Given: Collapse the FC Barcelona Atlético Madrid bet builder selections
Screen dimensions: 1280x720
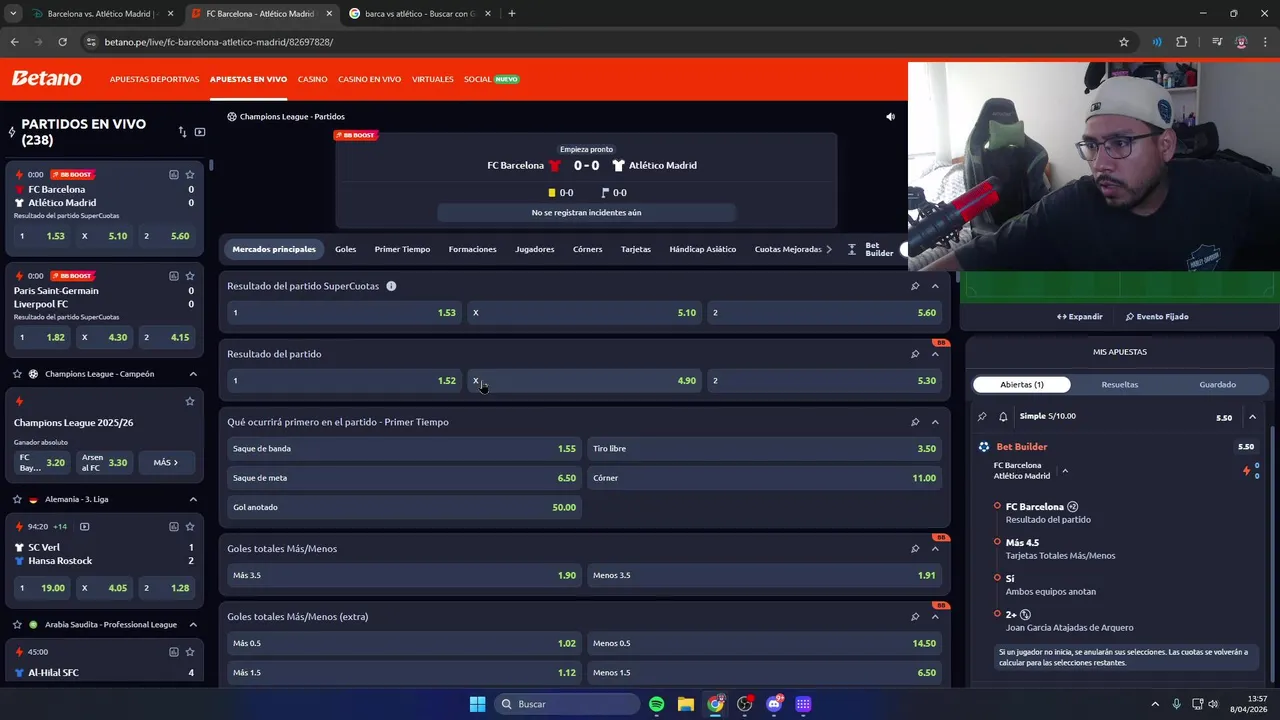Looking at the screenshot, I should (1065, 471).
